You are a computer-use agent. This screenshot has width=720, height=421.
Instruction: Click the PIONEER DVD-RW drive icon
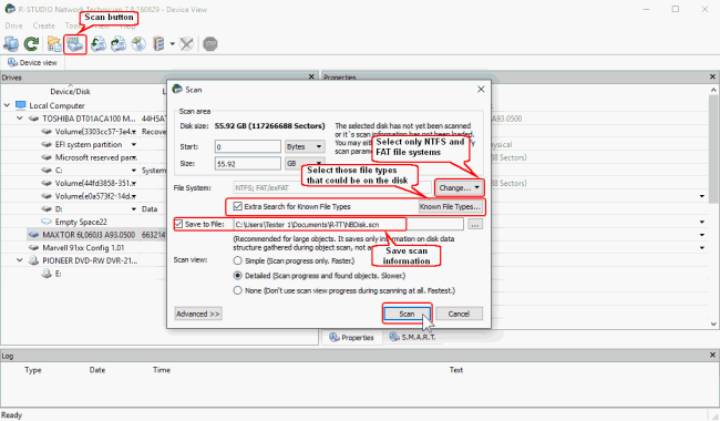(x=34, y=260)
